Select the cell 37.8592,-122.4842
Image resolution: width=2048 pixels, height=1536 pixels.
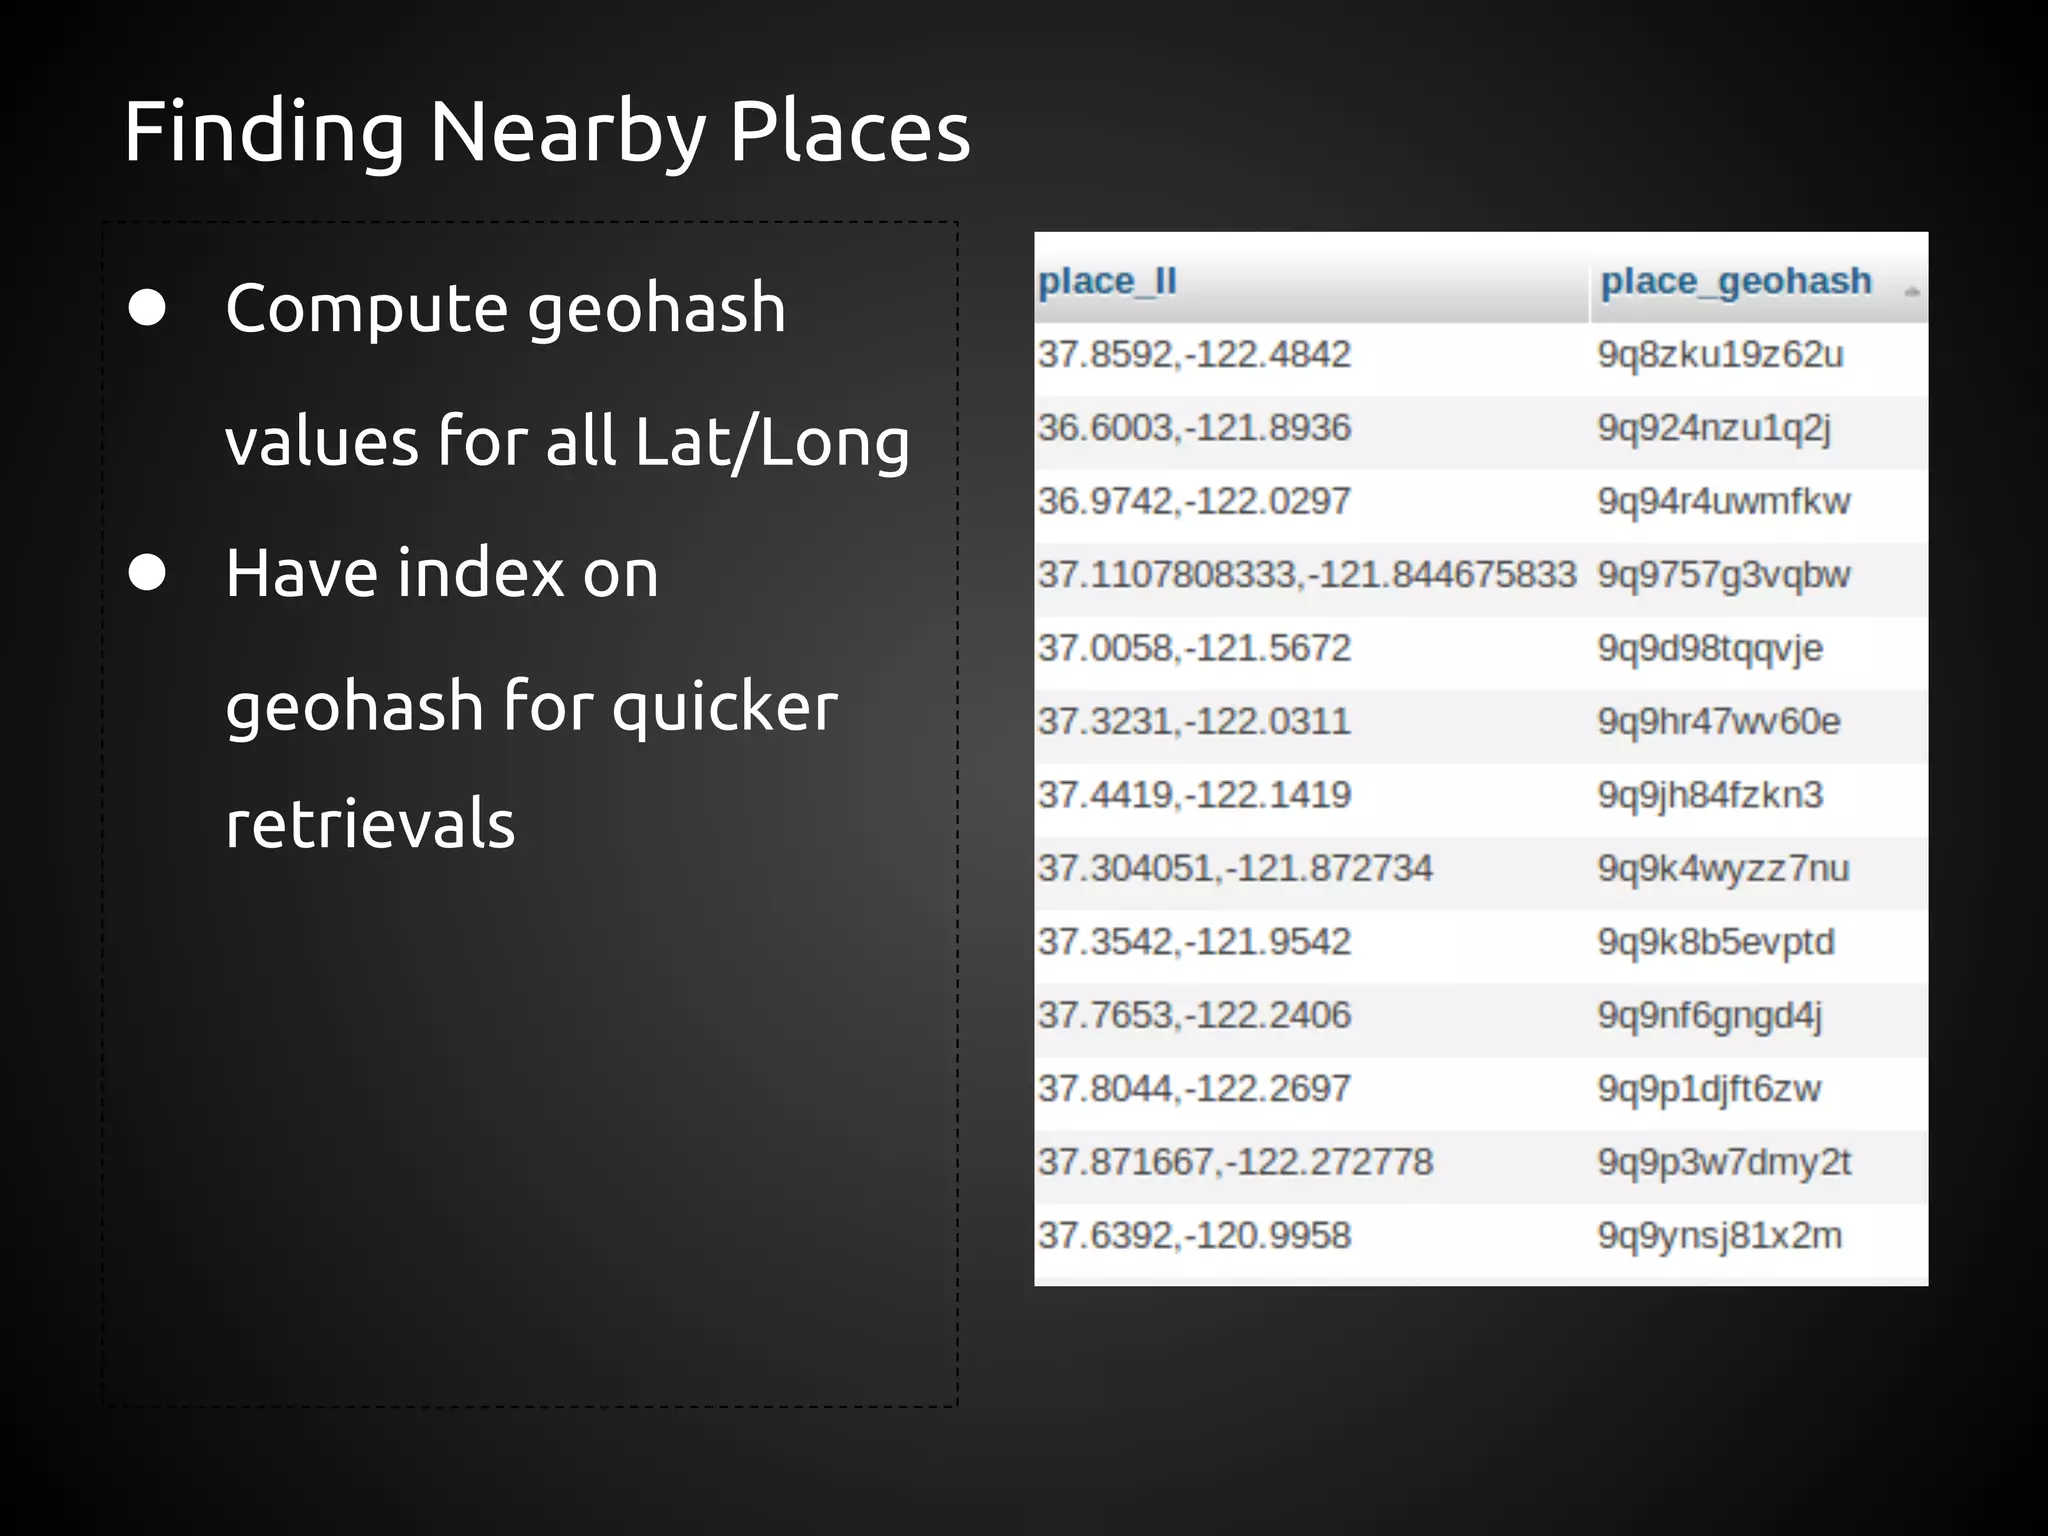tap(1194, 354)
